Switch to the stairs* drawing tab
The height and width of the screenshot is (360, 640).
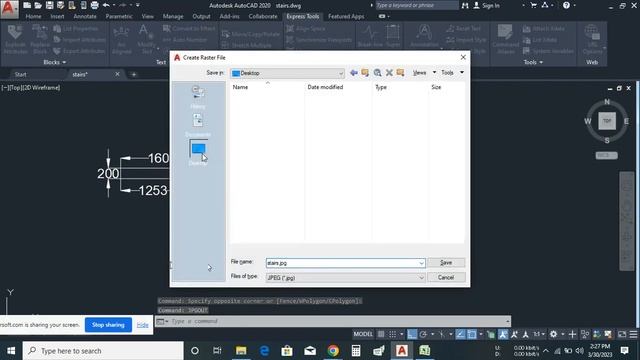tap(80, 74)
